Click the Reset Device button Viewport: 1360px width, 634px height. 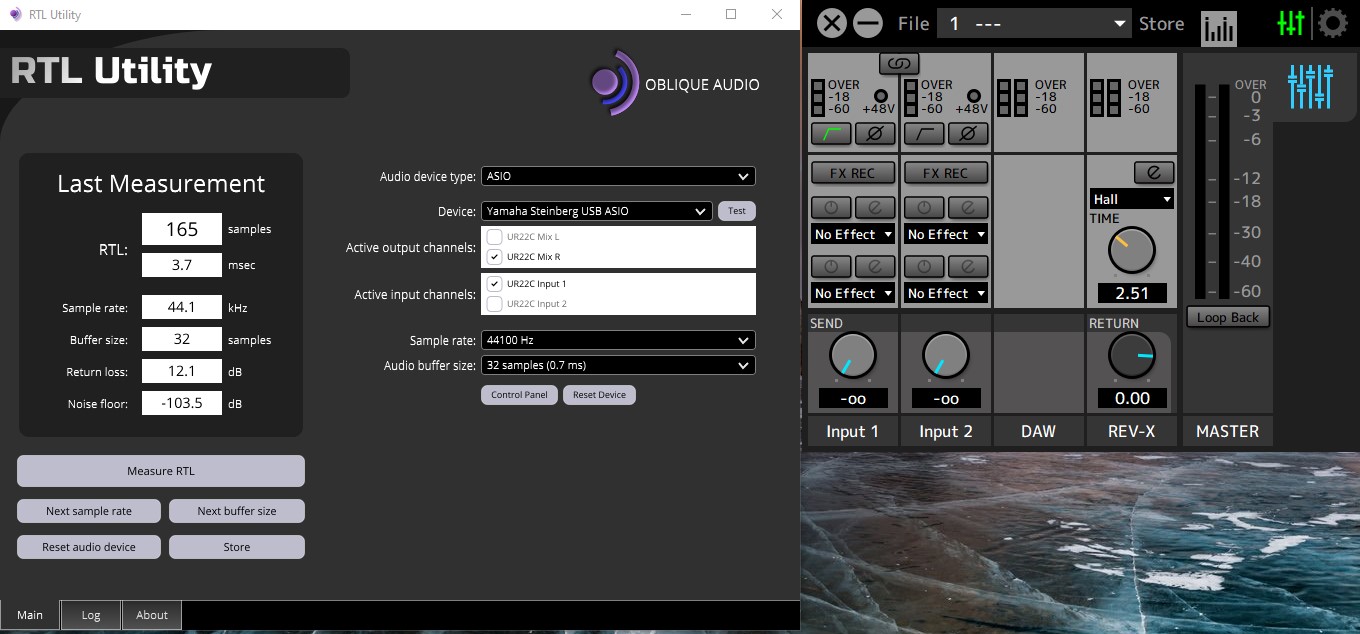pyautogui.click(x=599, y=394)
